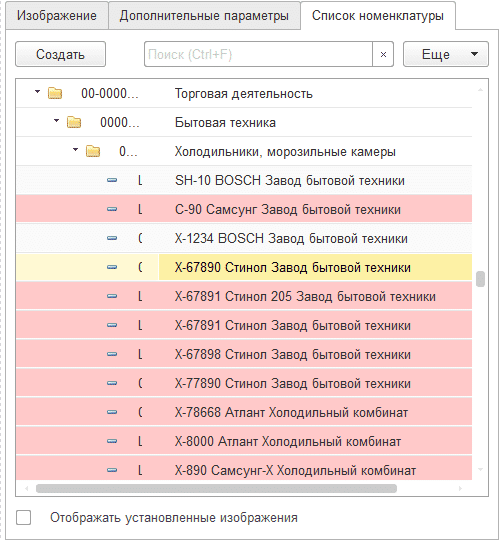Click scroll-left arrow of the list
The width and height of the screenshot is (502, 544).
[x=27, y=488]
